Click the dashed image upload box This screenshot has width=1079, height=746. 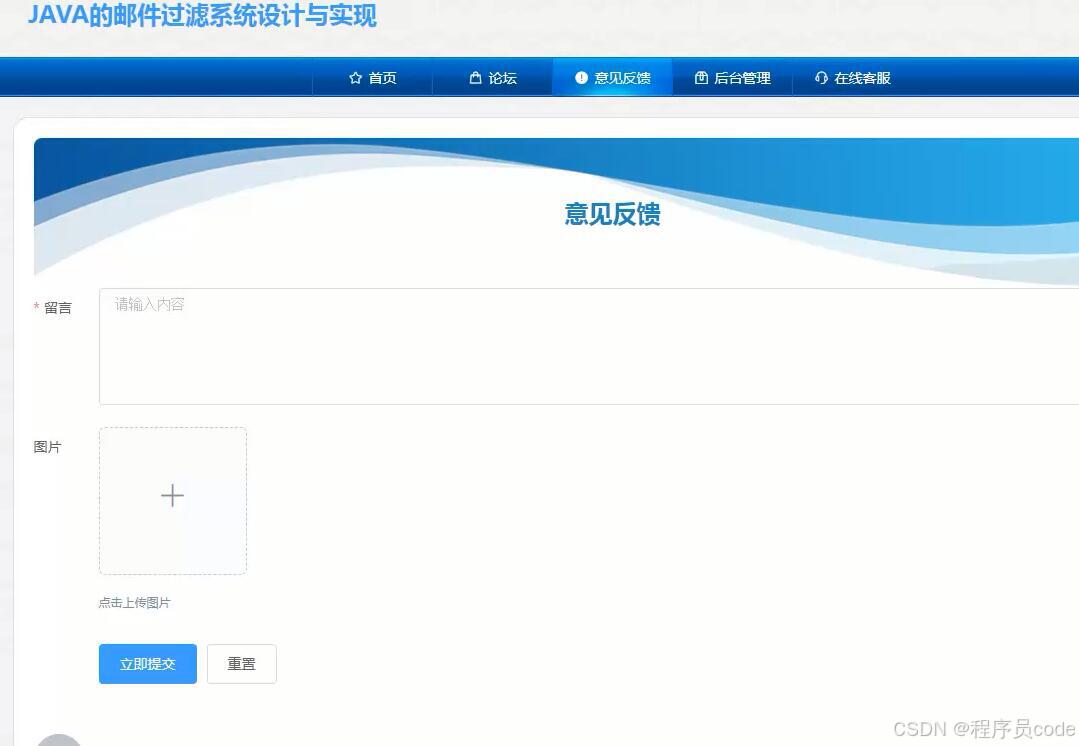pyautogui.click(x=172, y=500)
